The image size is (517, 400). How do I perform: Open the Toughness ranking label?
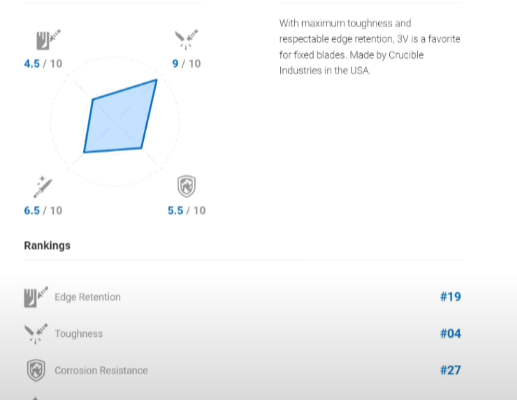(x=79, y=334)
